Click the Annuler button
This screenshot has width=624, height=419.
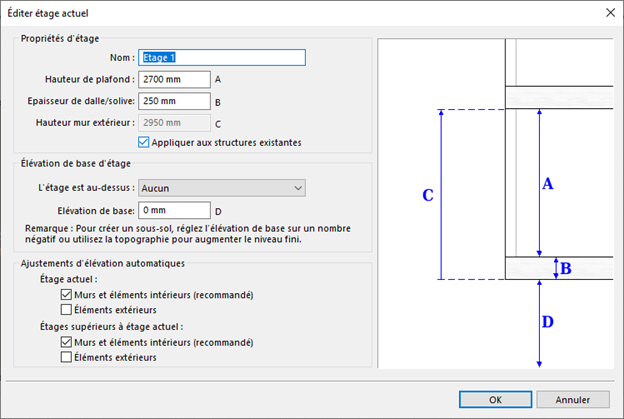click(573, 400)
